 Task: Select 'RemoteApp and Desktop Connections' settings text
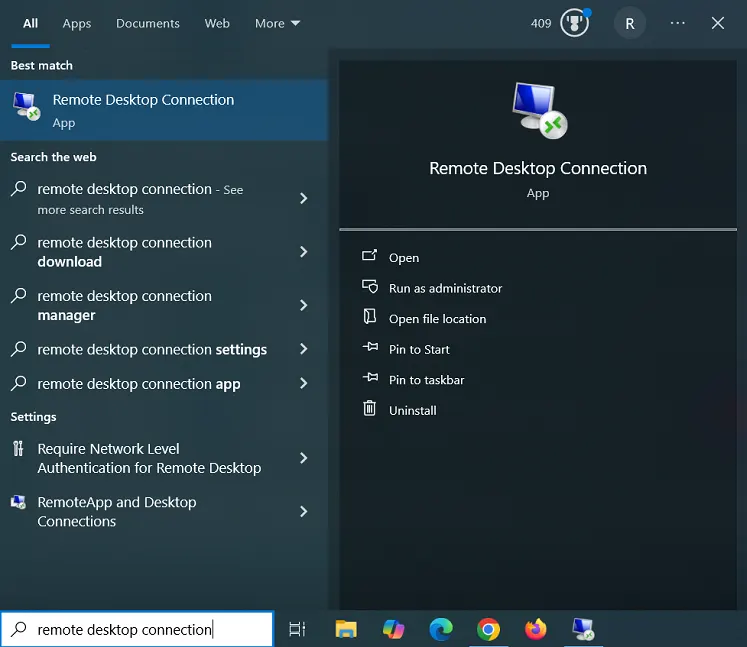[x=117, y=512]
